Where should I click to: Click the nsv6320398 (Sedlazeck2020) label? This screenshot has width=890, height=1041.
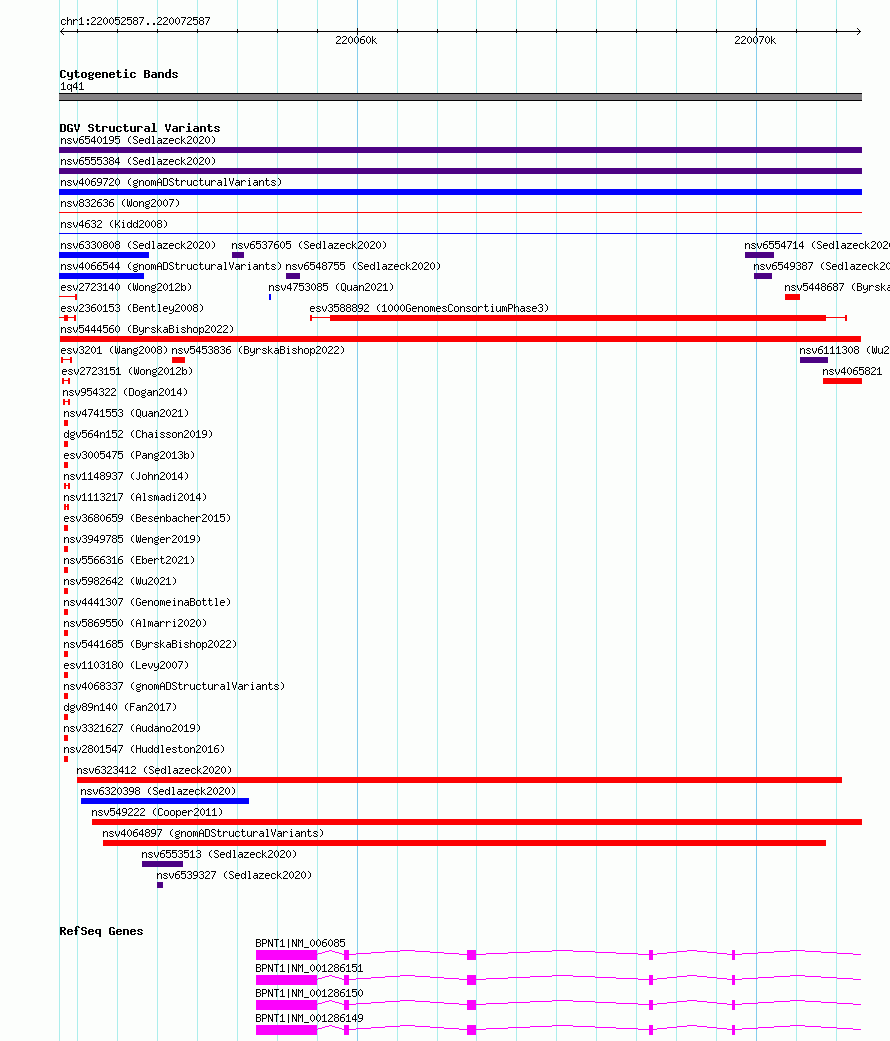159,792
